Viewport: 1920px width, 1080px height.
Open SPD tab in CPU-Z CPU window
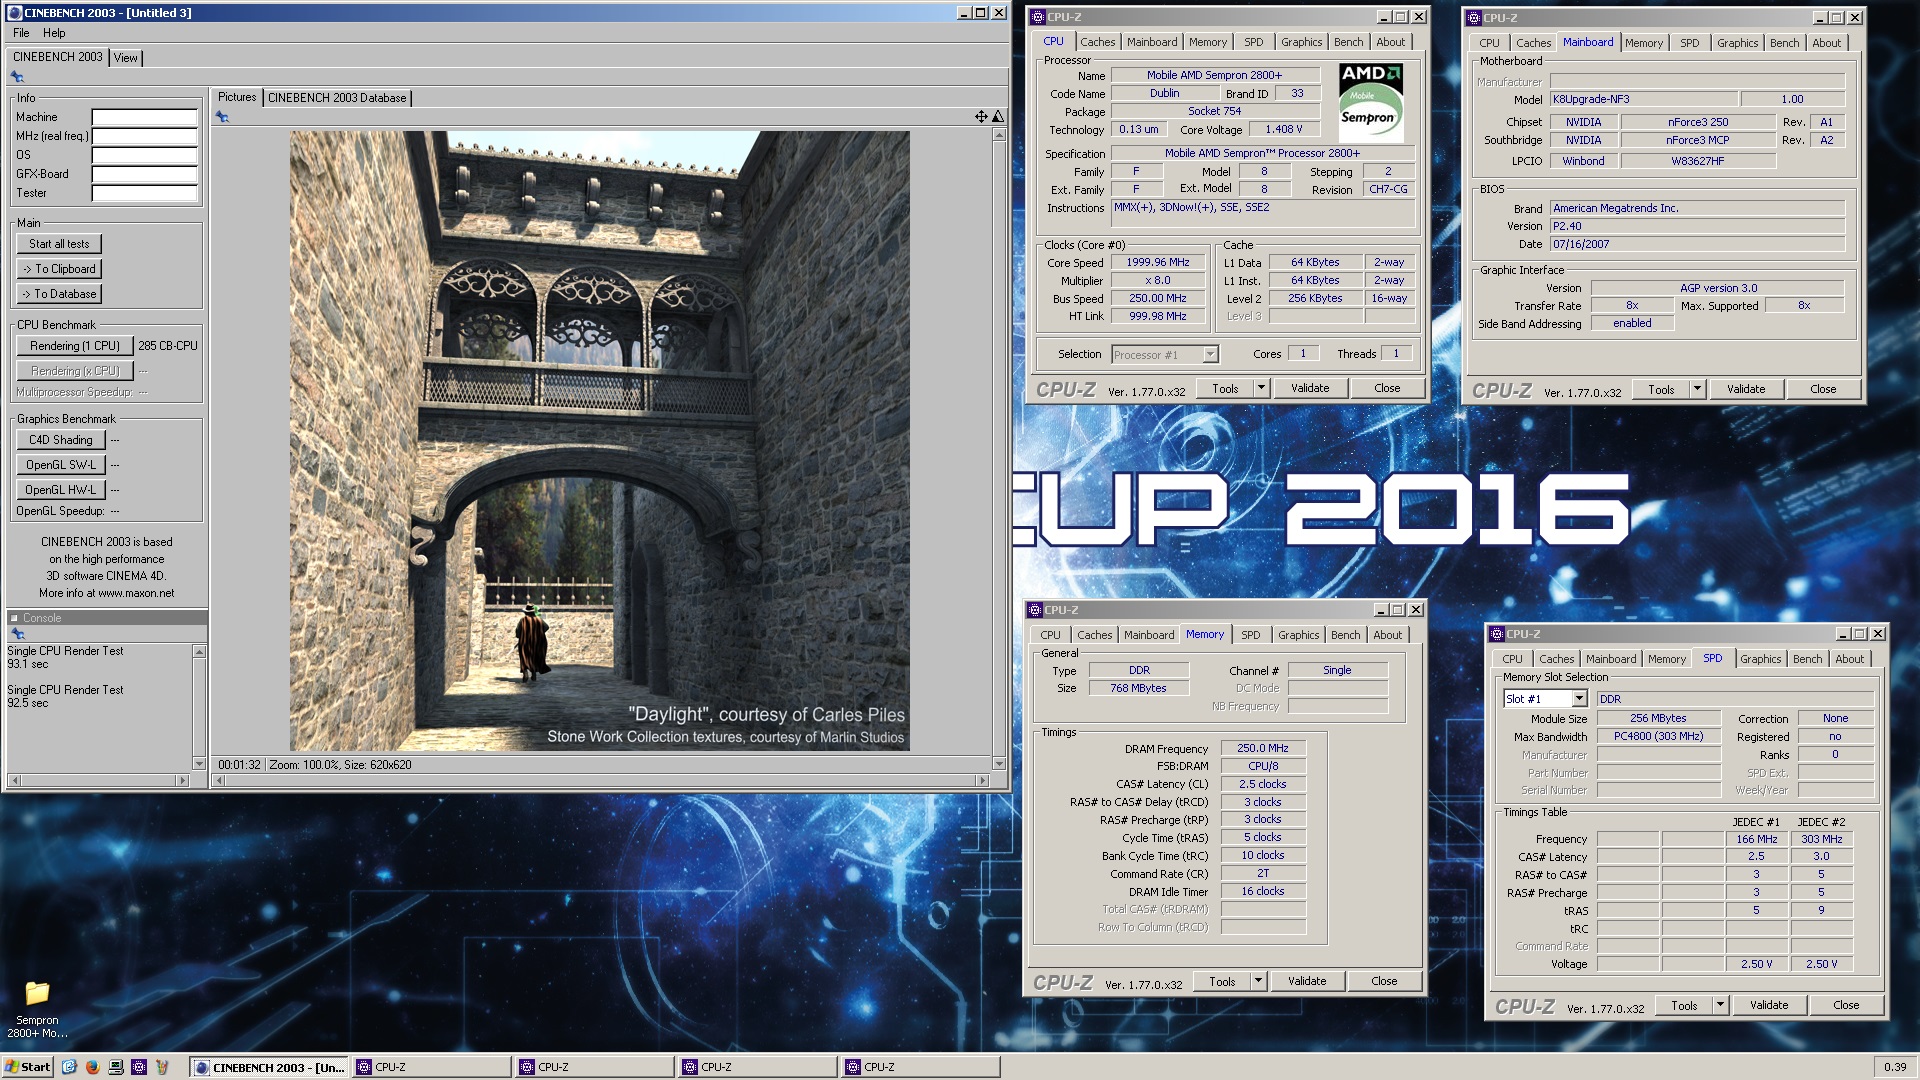pos(1253,42)
